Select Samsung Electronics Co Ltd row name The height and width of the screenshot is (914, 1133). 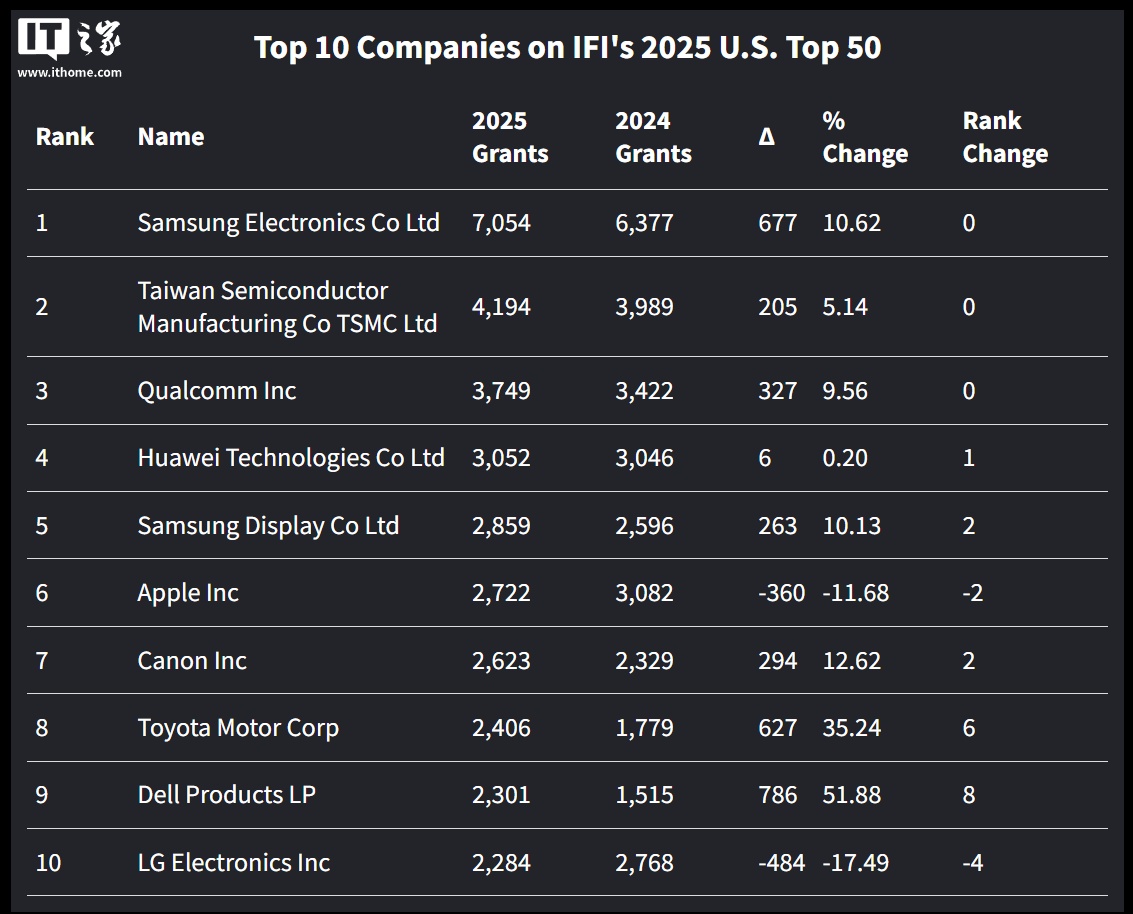(288, 223)
